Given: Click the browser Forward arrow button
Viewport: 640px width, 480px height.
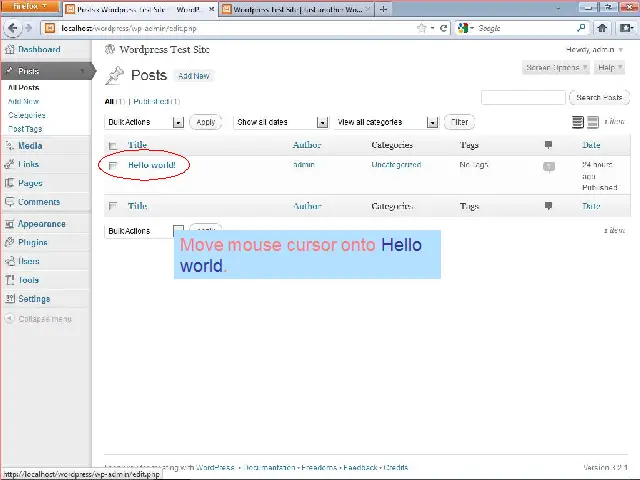Looking at the screenshot, I should pyautogui.click(x=29, y=28).
